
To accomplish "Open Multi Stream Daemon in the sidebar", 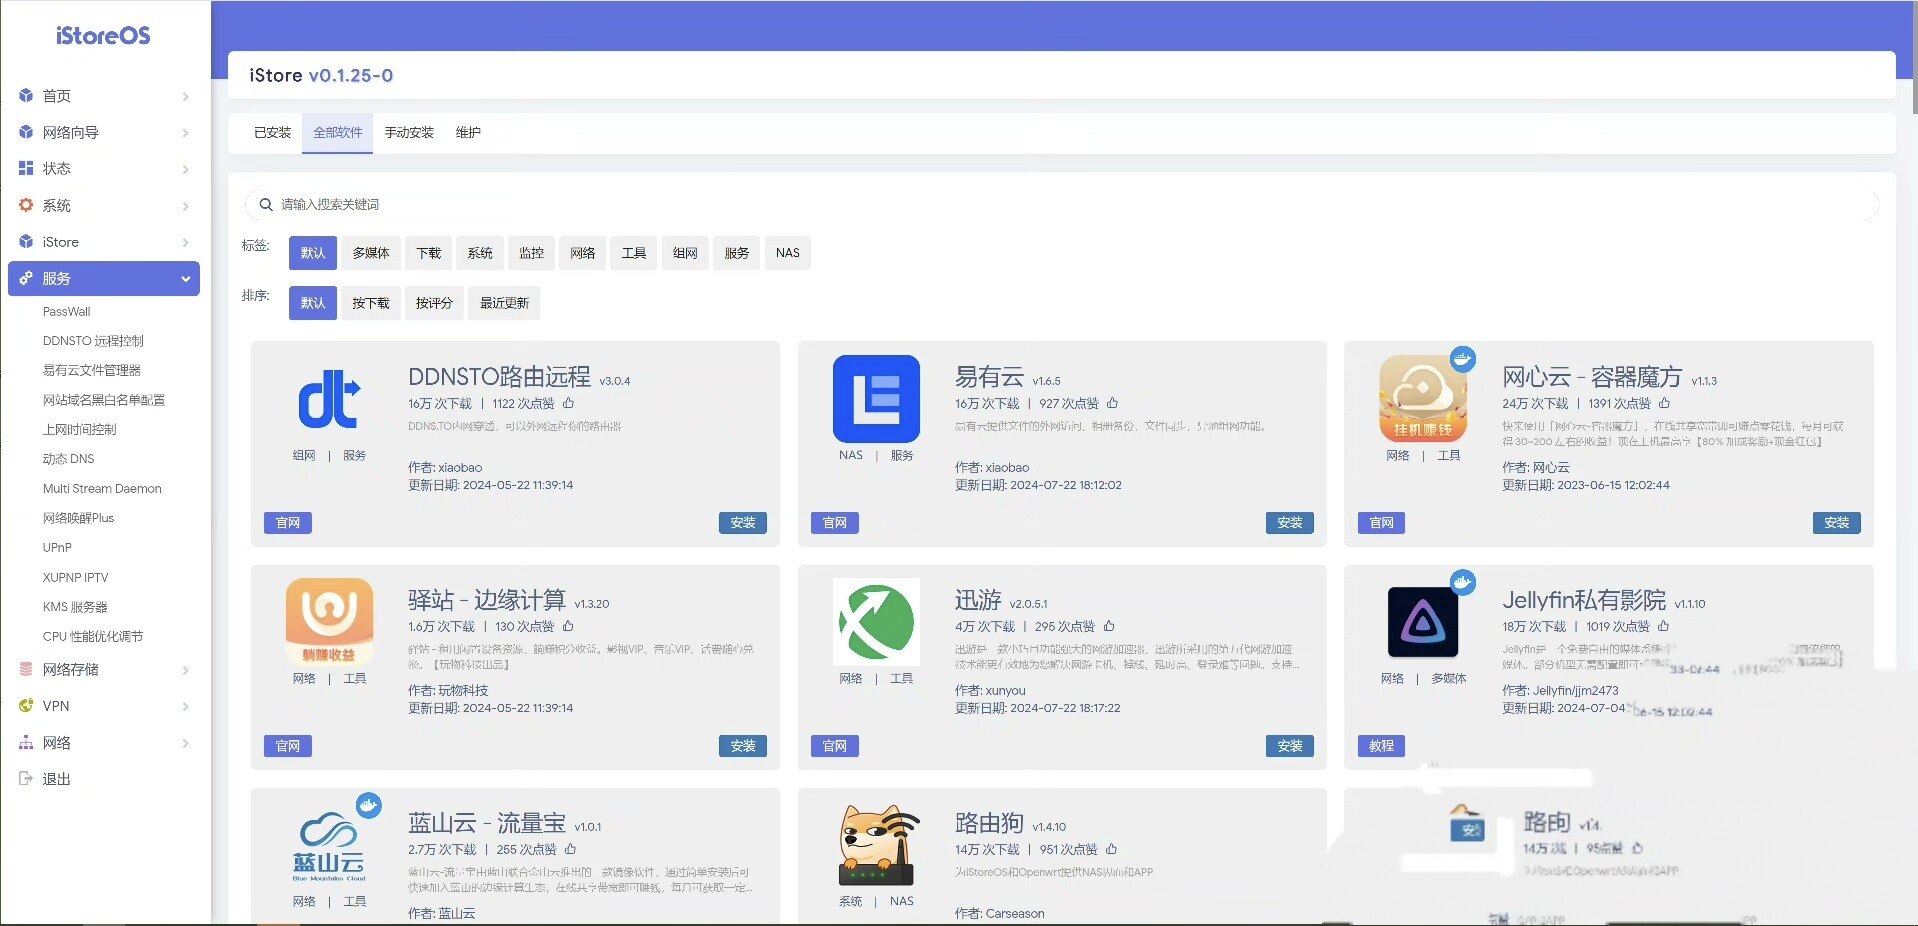I will (x=102, y=489).
